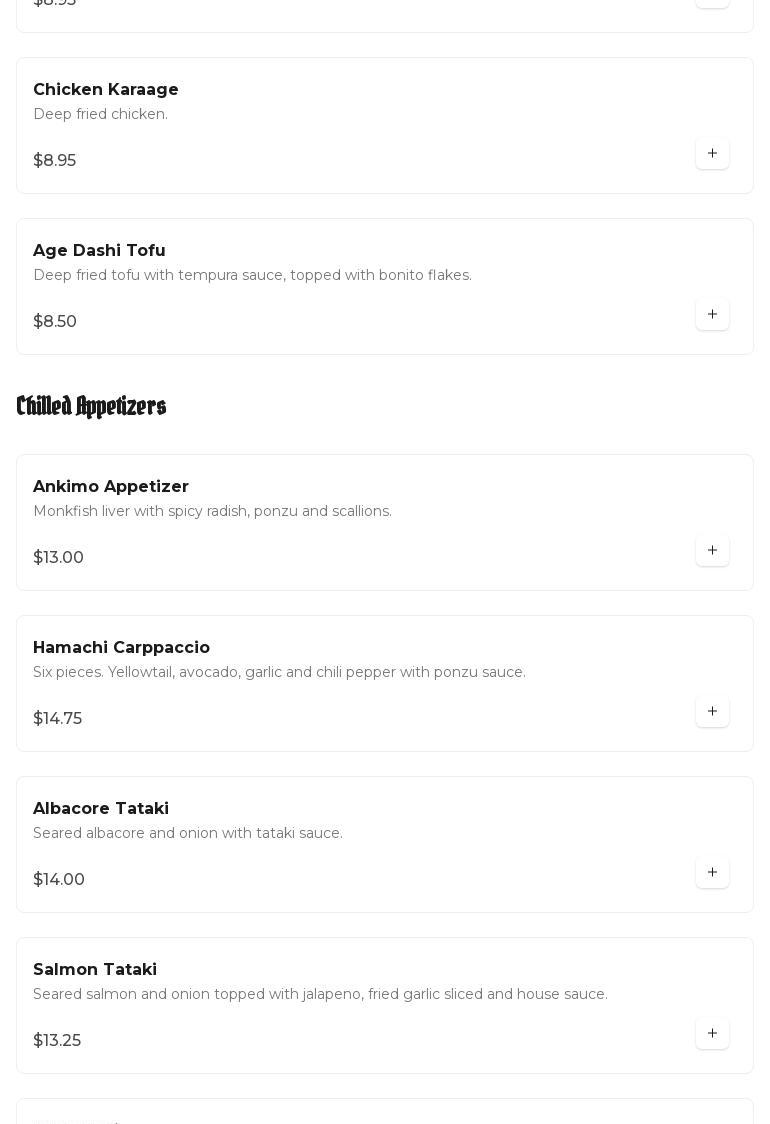Add Hamachi Carppaccio to cart

click(x=712, y=712)
